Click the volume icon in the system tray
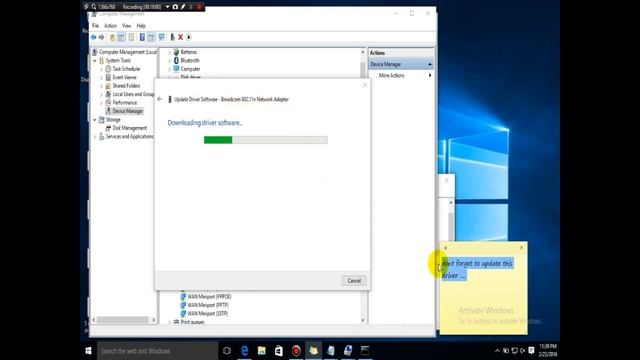Screen dimensions: 640x360 click(x=522, y=351)
